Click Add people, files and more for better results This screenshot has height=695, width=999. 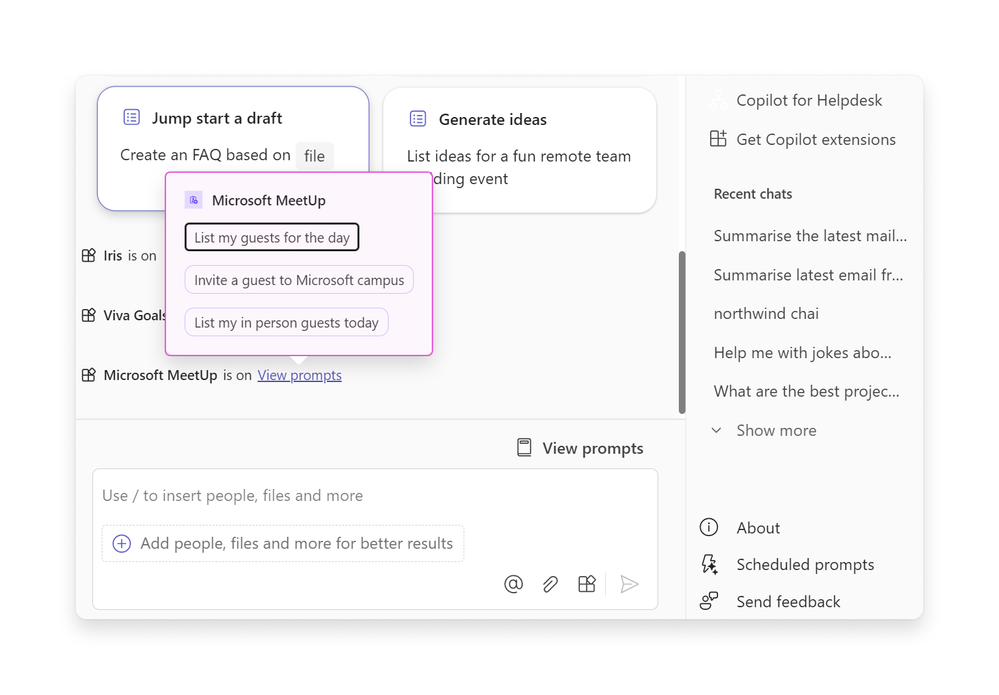click(x=283, y=543)
